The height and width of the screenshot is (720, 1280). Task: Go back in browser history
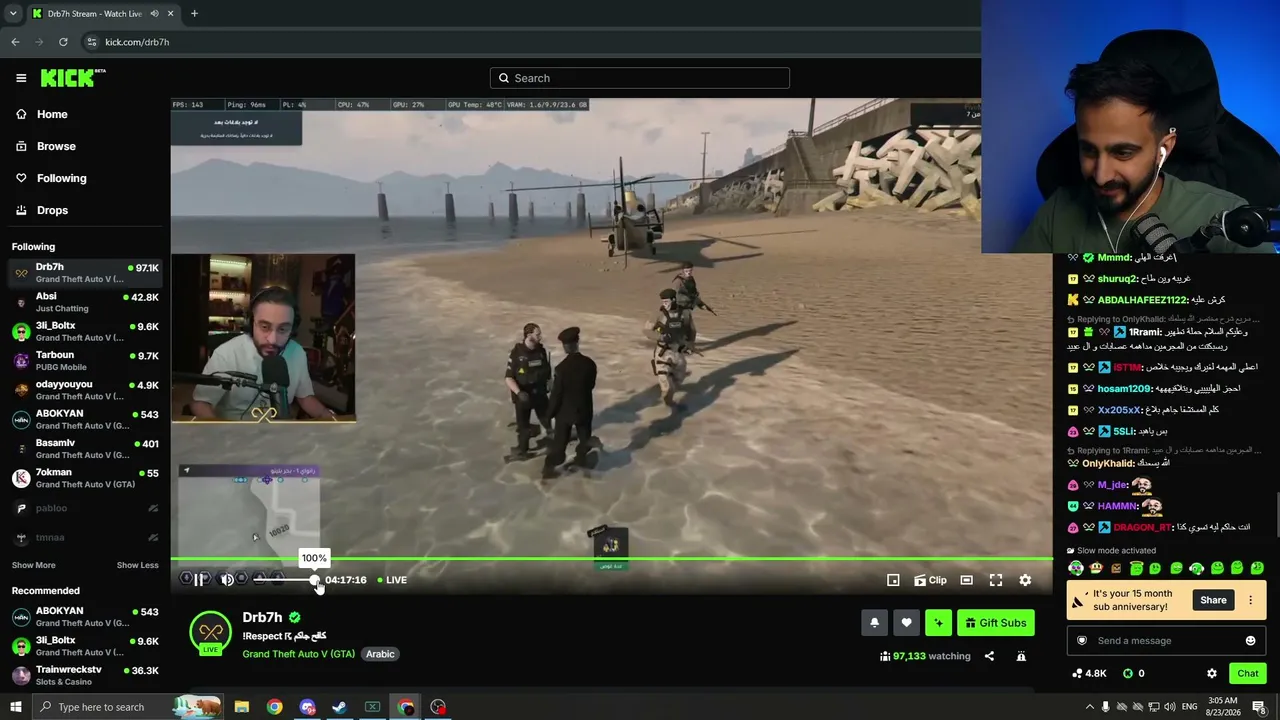point(15,42)
